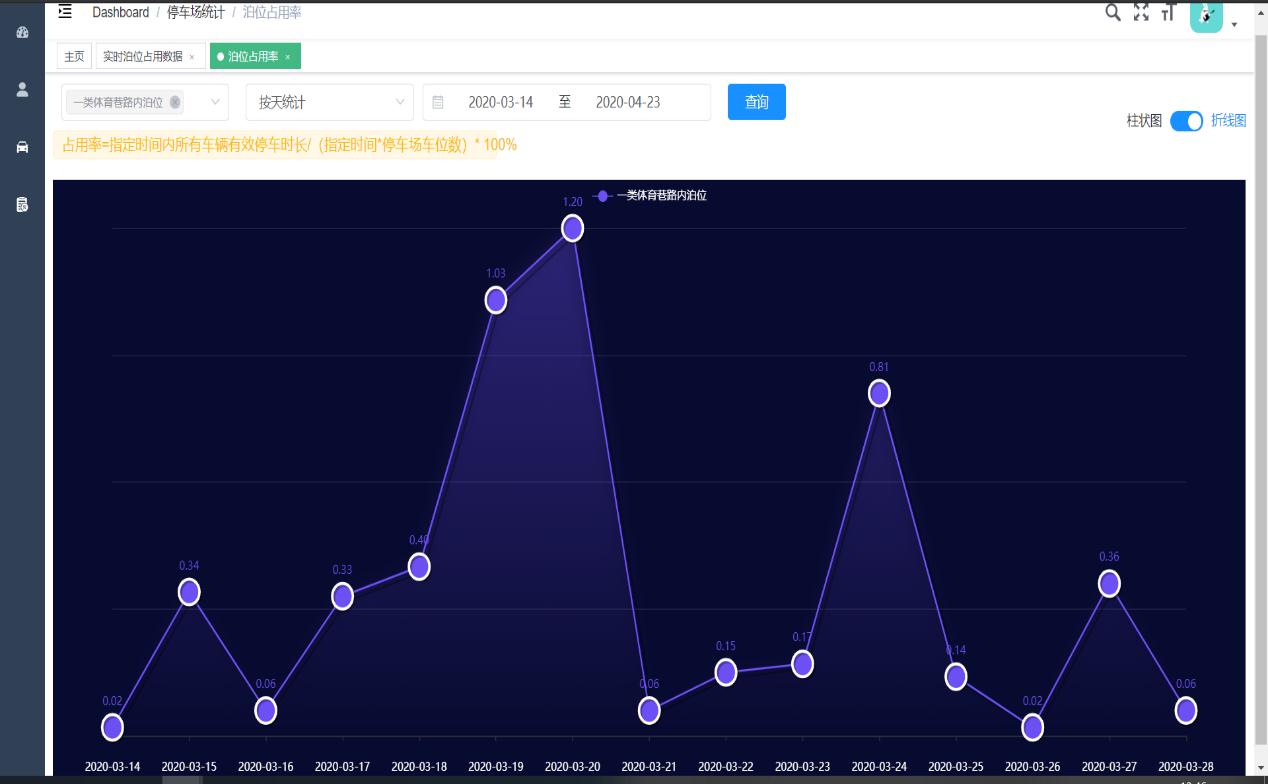The width and height of the screenshot is (1268, 784).
Task: Click the user icon in the sidebar
Action: (22, 89)
